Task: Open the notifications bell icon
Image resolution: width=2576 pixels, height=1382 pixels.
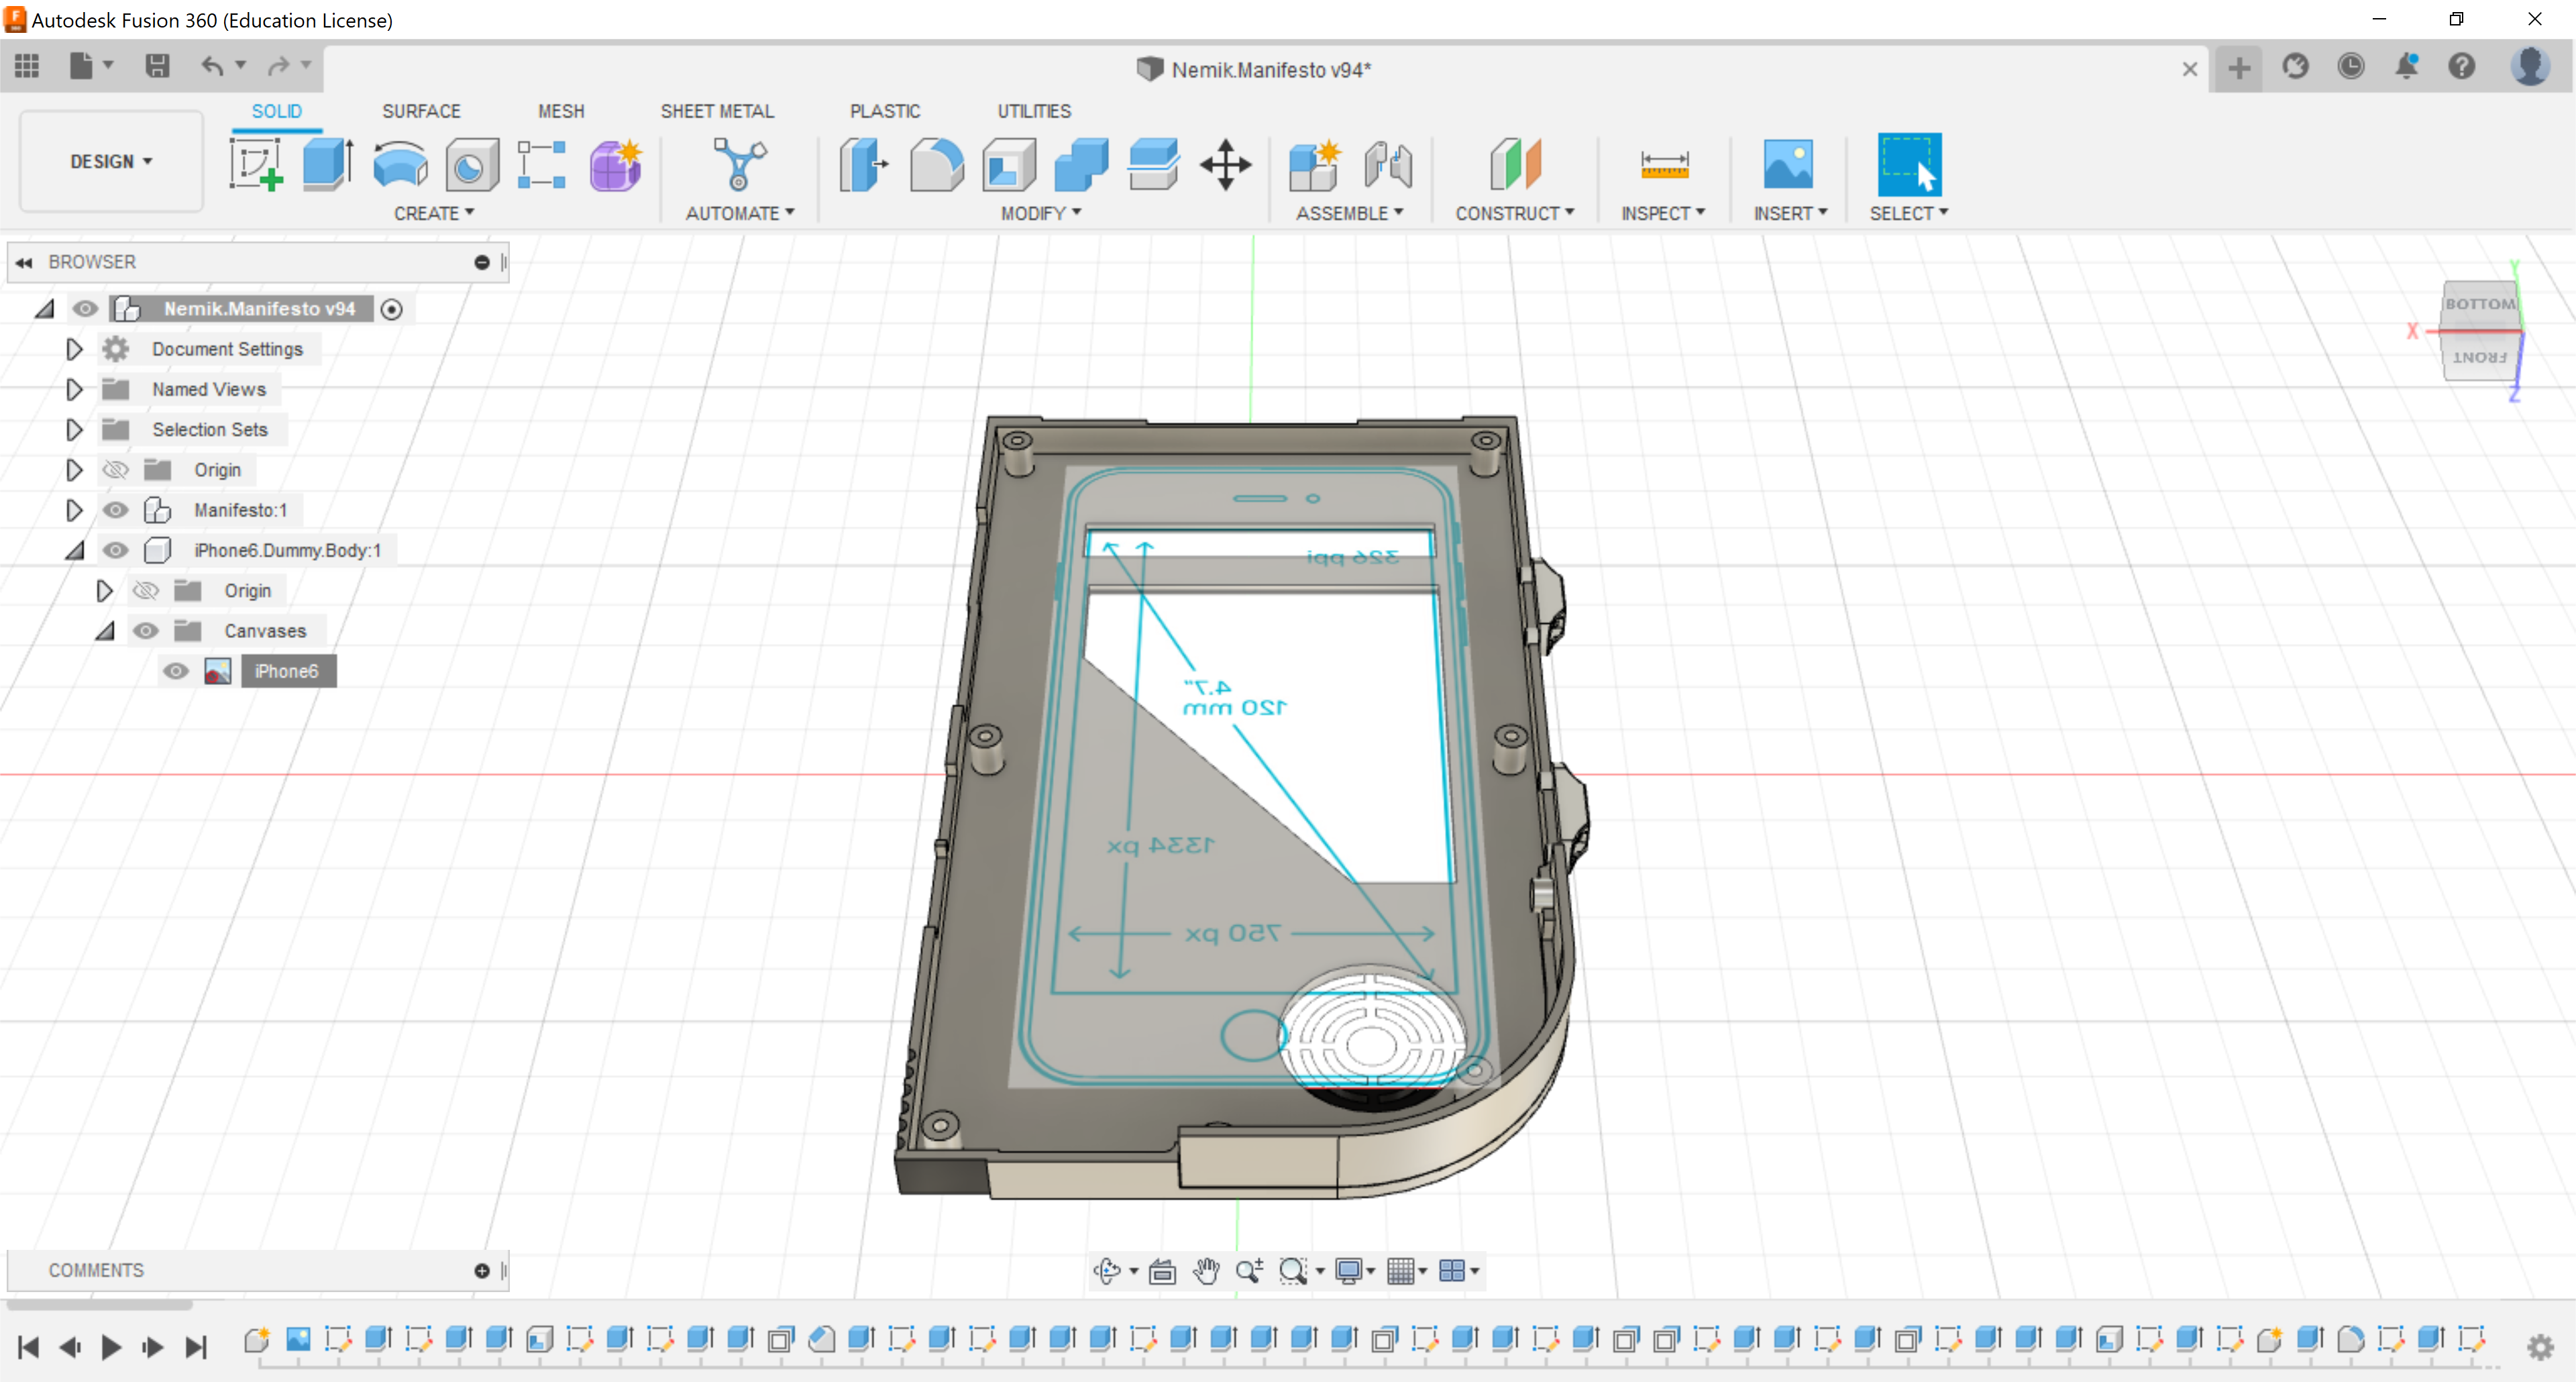Action: pos(2406,67)
